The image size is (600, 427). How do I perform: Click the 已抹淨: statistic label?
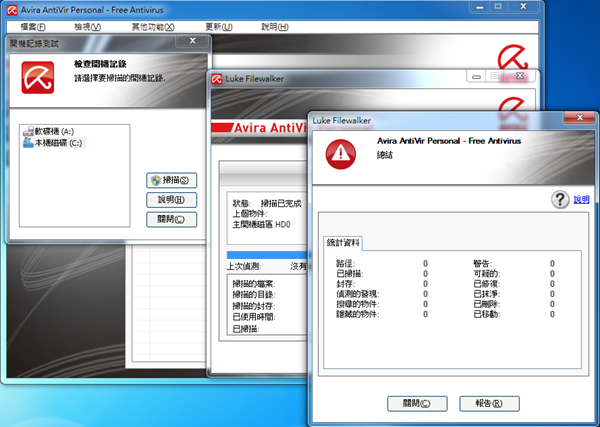[x=487, y=294]
